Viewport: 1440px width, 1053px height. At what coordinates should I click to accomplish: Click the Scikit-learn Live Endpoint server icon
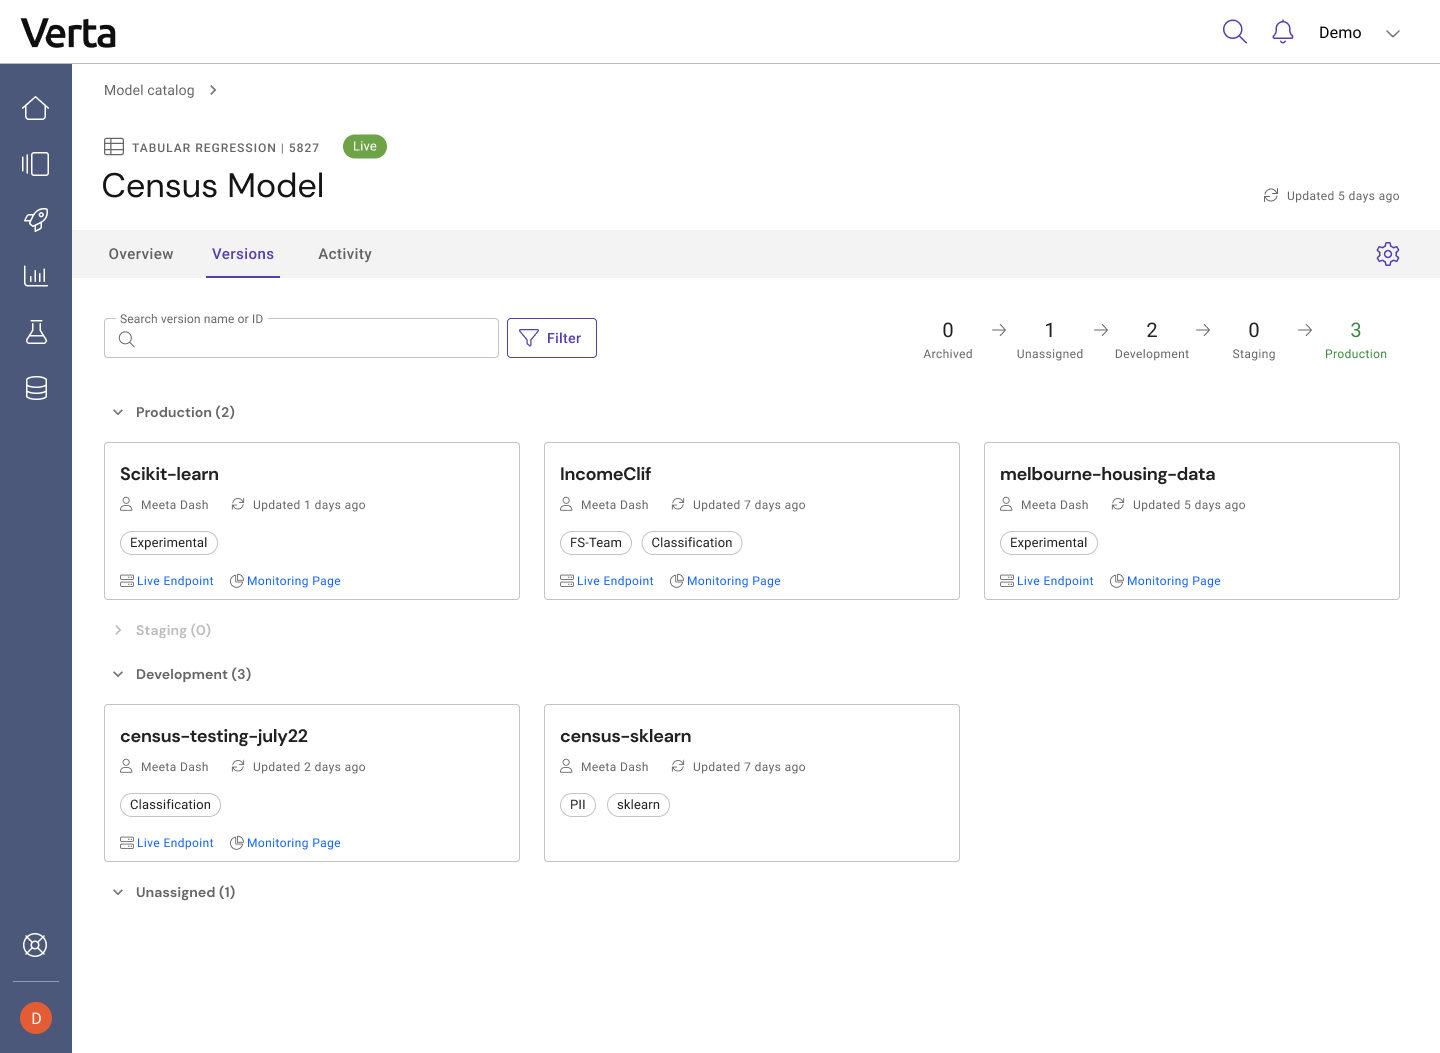pyautogui.click(x=127, y=581)
